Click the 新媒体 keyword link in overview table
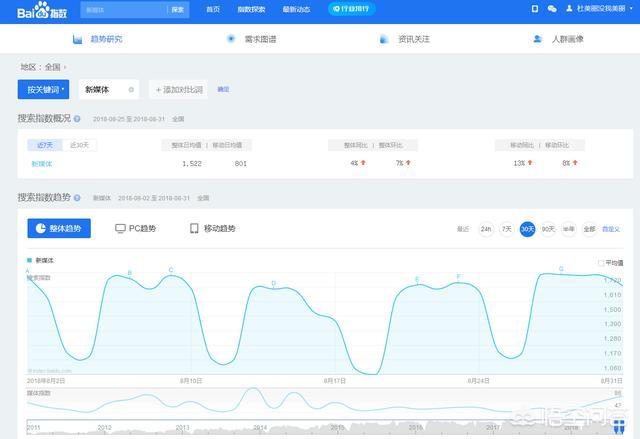 (x=42, y=164)
